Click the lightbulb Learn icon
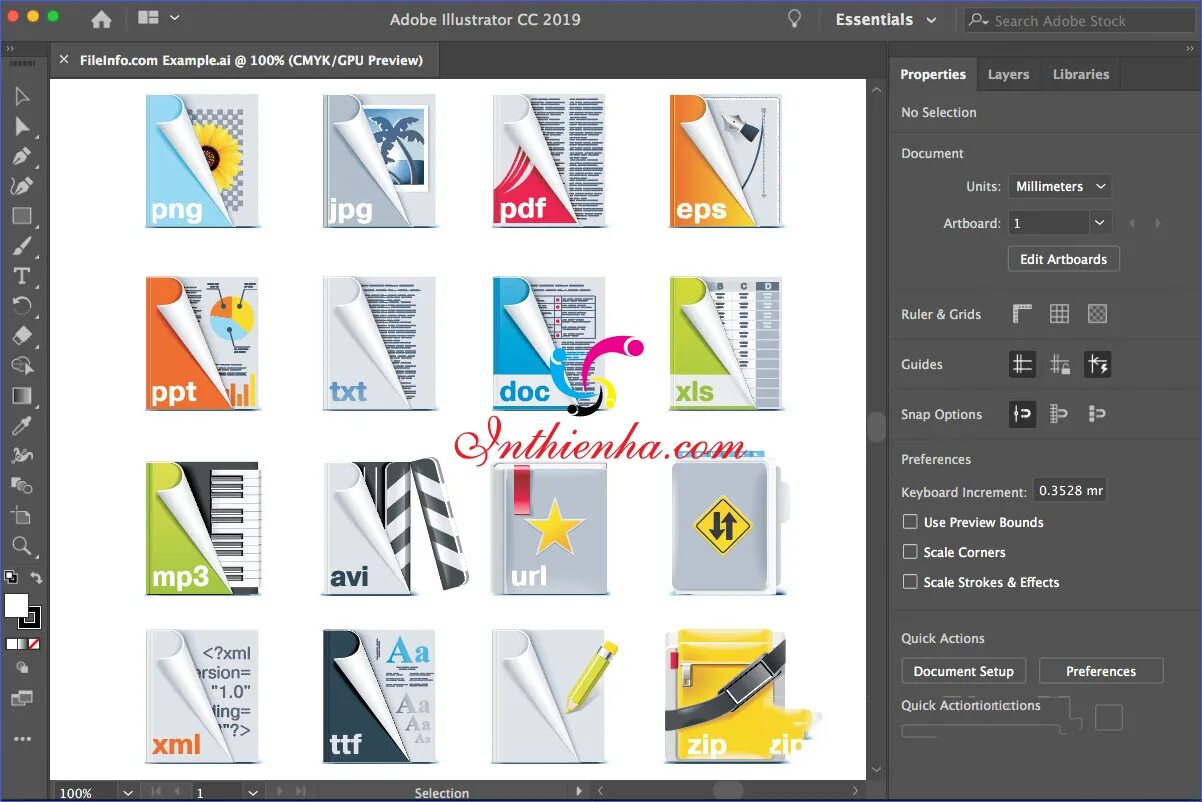 [795, 19]
